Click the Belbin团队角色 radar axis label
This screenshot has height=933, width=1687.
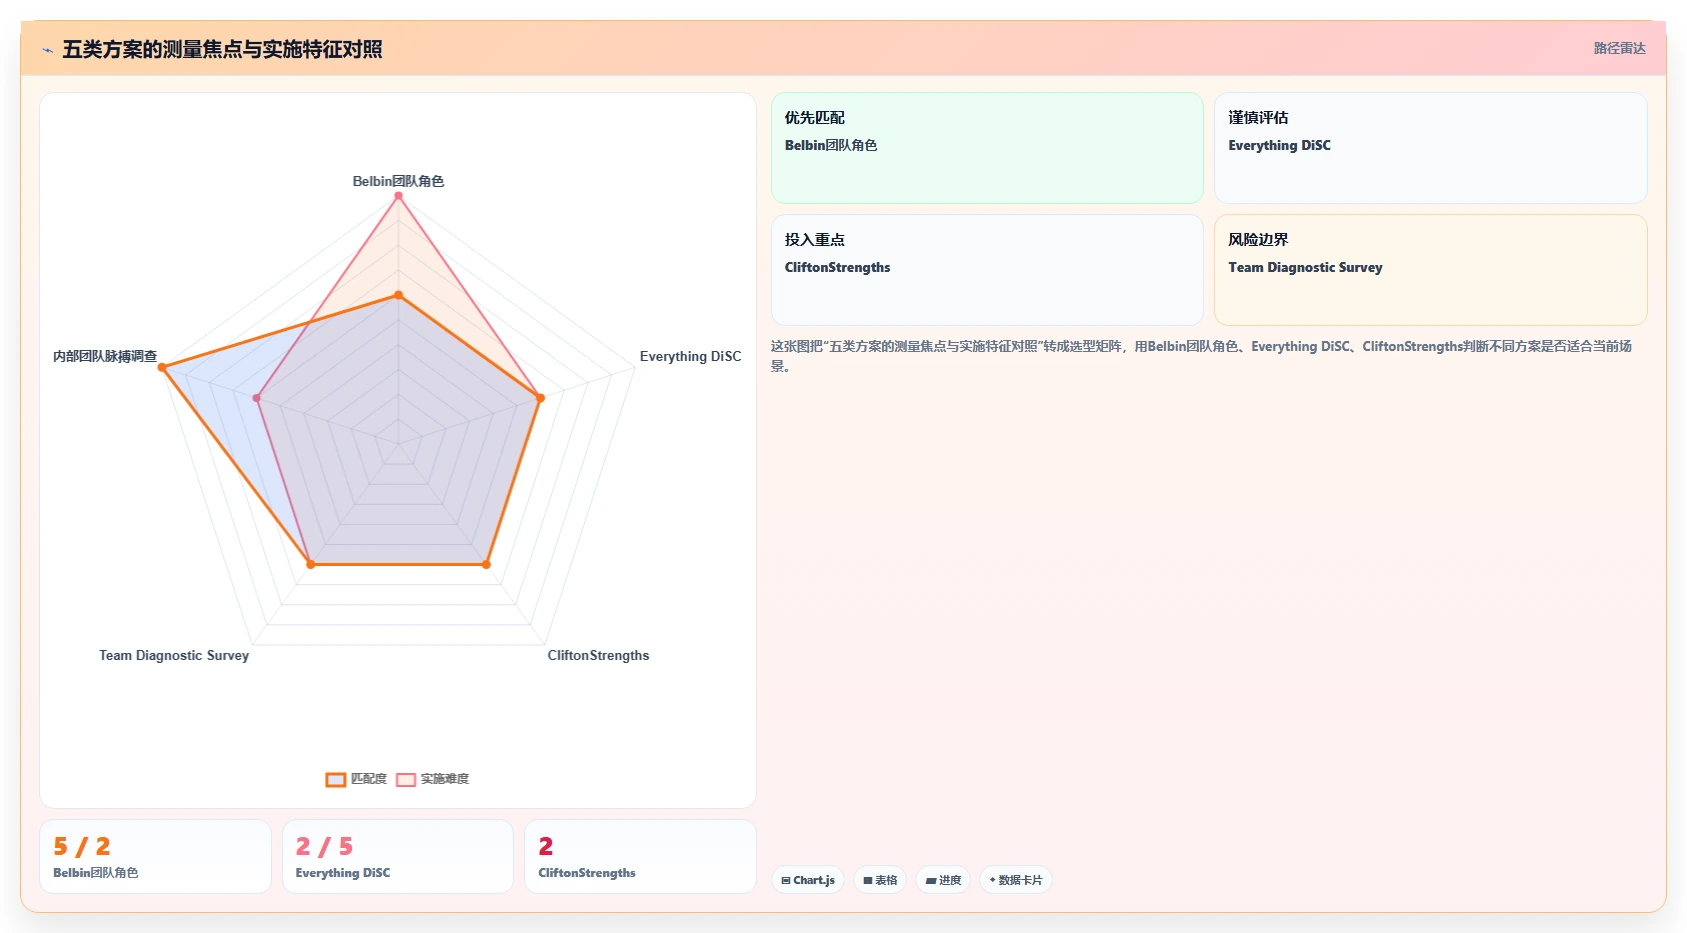[x=398, y=181]
